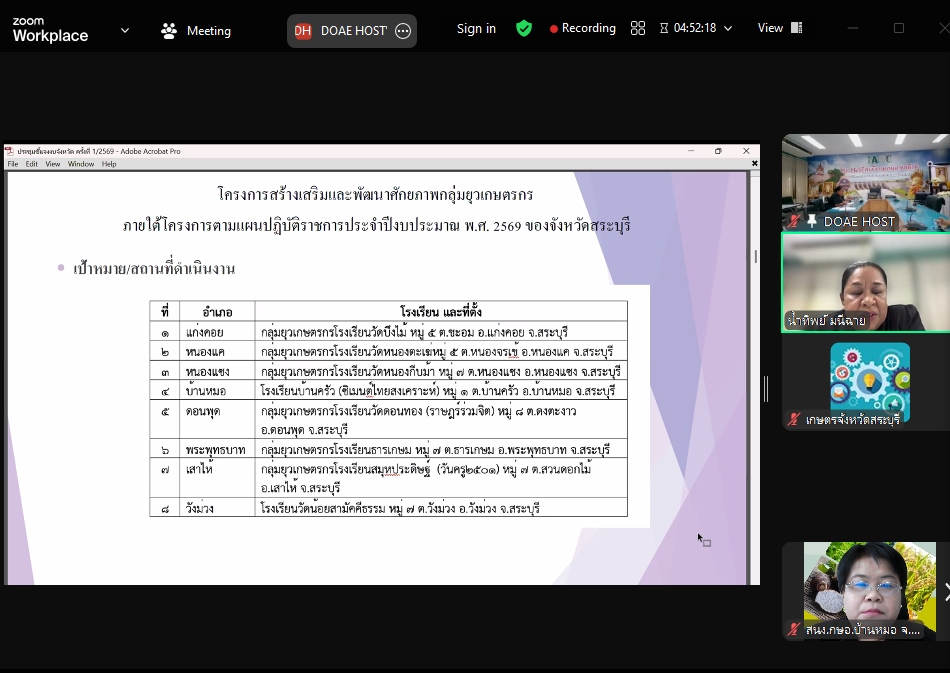950x673 pixels.
Task: Click the Meeting participants icon
Action: (x=169, y=31)
